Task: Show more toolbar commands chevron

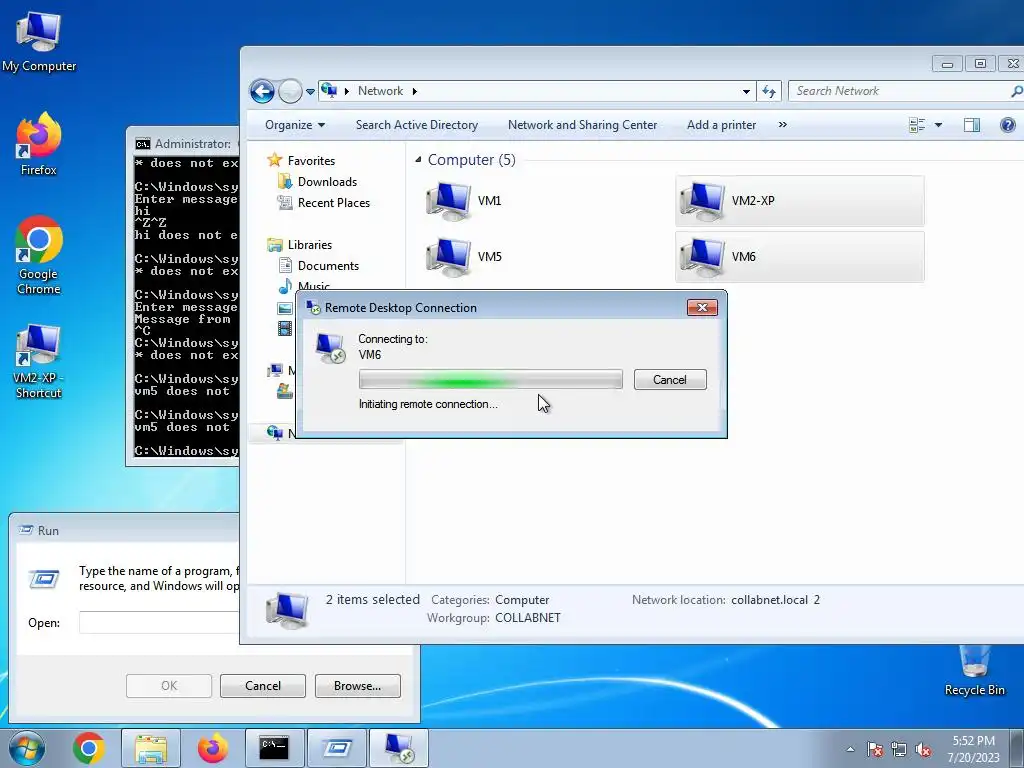Action: coord(782,125)
